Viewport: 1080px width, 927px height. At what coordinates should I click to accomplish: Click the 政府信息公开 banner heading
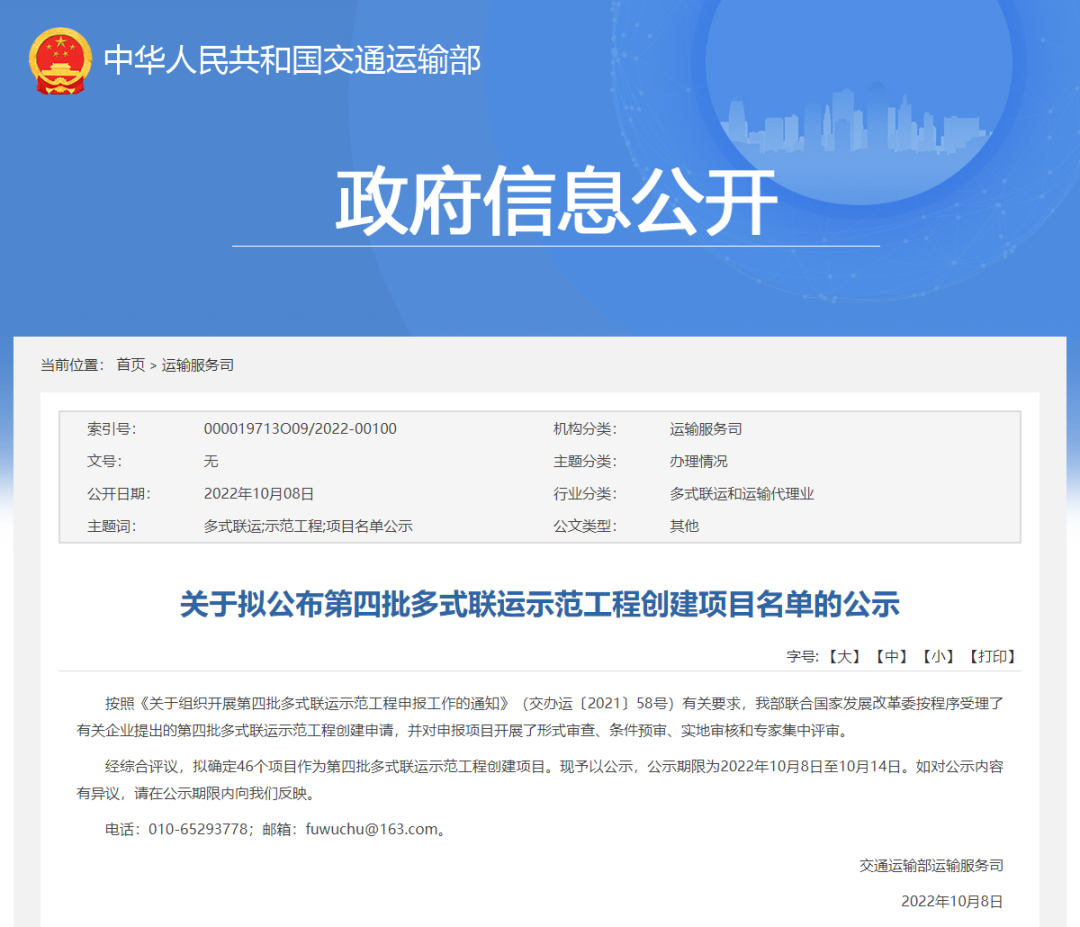click(x=555, y=202)
